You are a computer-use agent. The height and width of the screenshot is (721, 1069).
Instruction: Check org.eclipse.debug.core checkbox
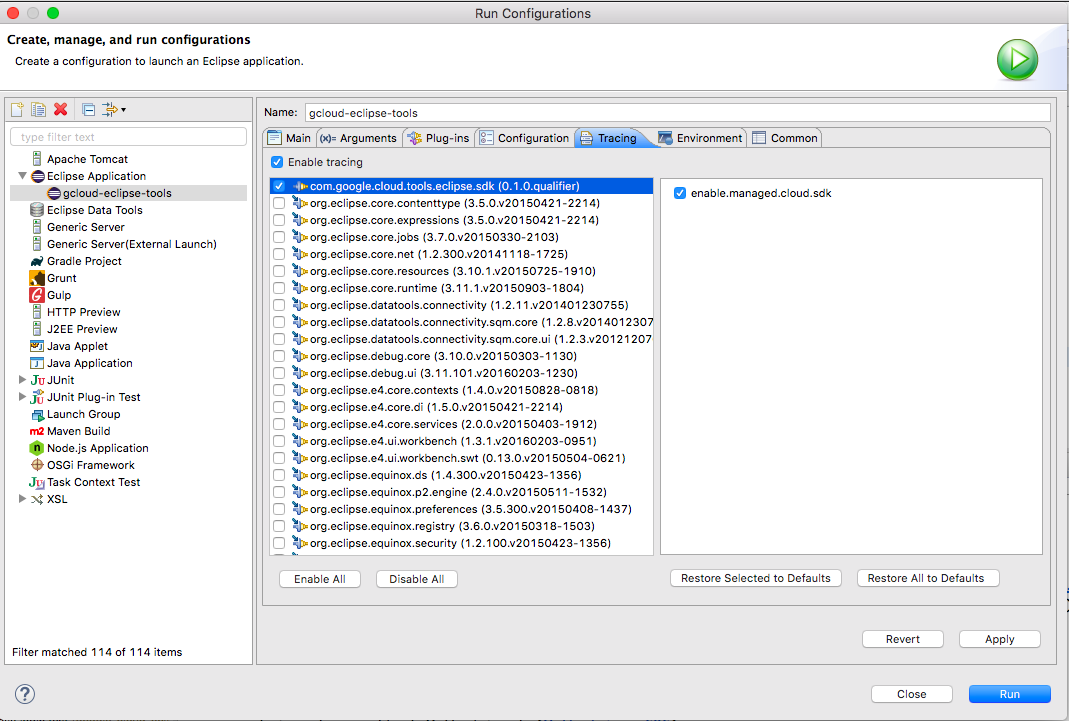279,356
